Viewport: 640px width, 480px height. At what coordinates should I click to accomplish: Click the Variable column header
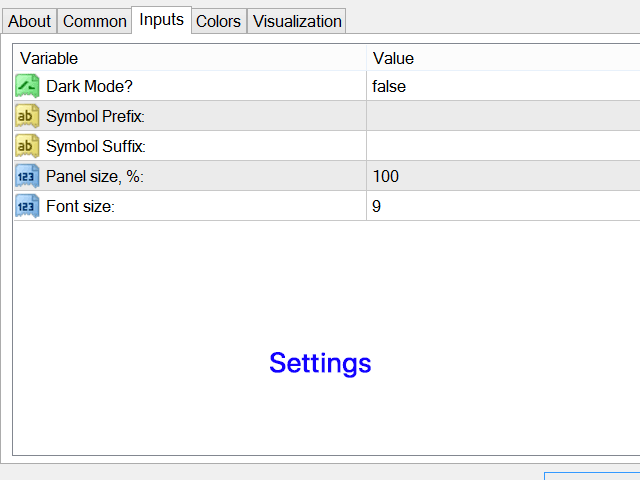point(190,58)
